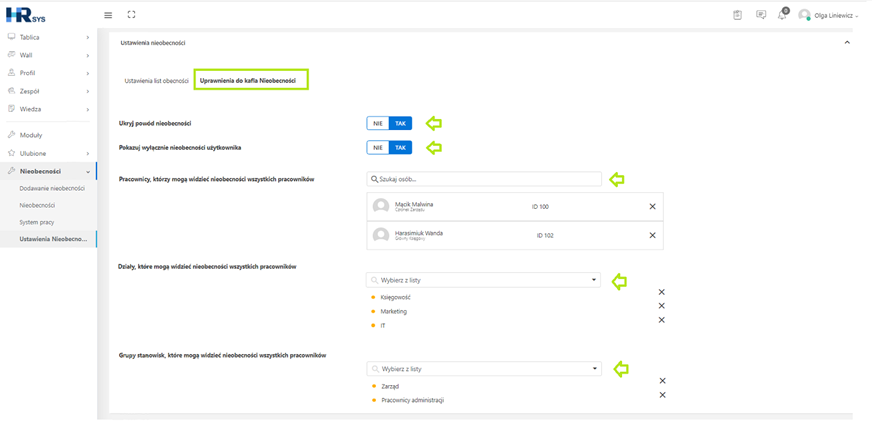Click the Profil person icon
This screenshot has height=431, width=872.
11,72
